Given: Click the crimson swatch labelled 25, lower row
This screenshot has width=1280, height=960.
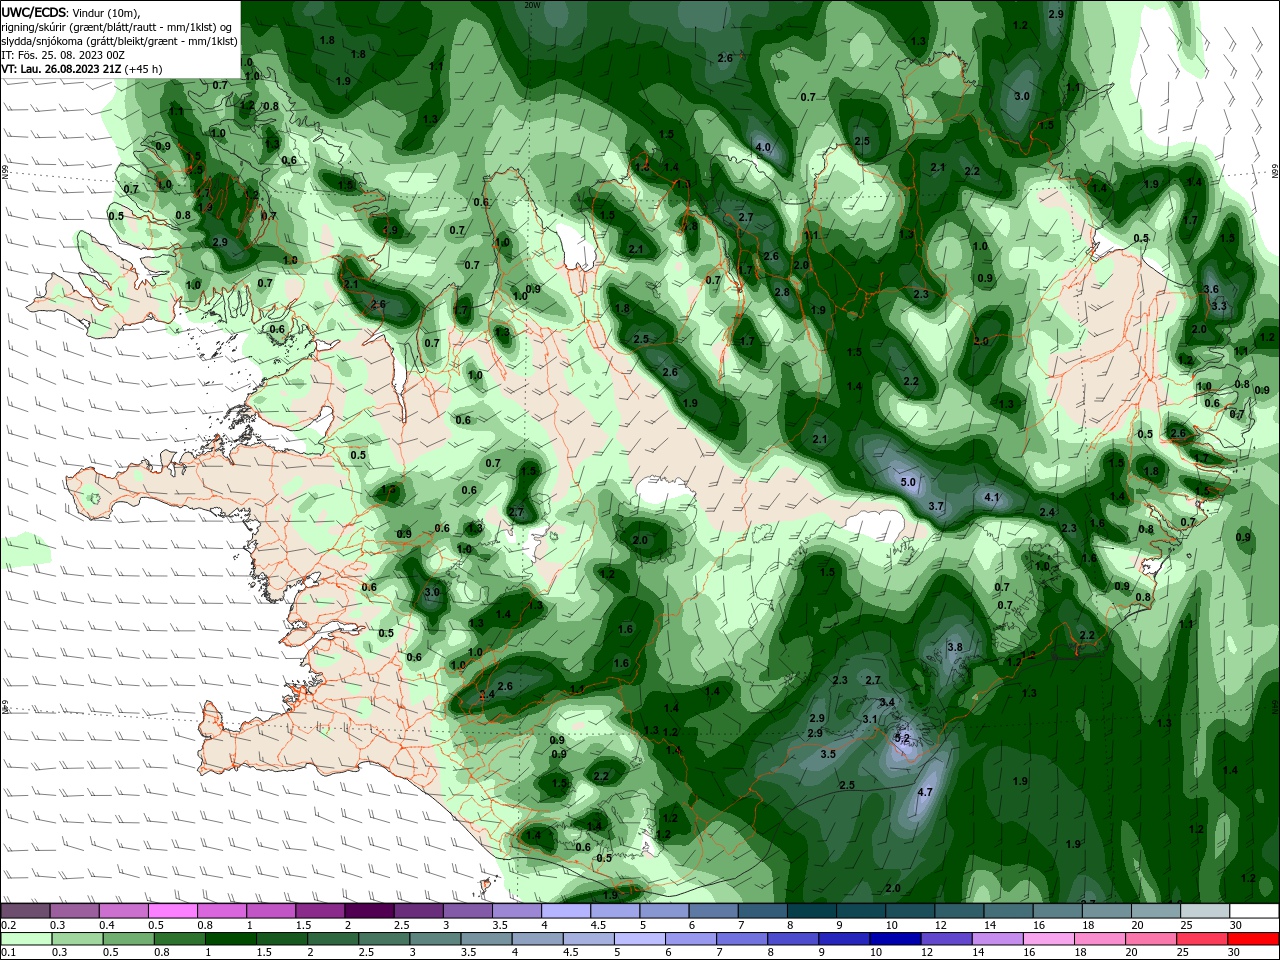Looking at the screenshot, I should point(1203,939).
